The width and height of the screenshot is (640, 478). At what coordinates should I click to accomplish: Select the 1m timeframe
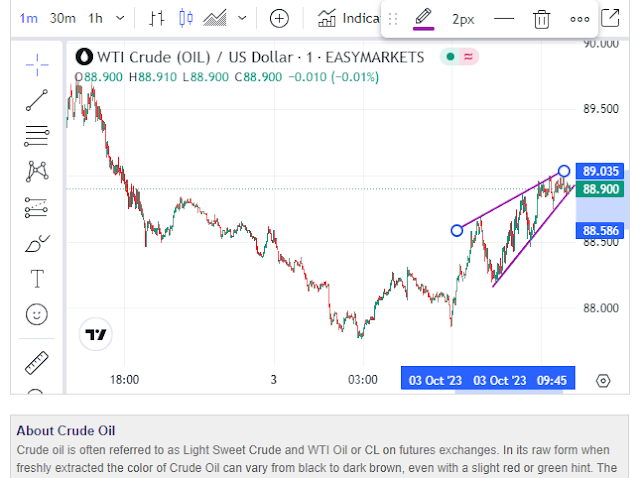[x=29, y=18]
